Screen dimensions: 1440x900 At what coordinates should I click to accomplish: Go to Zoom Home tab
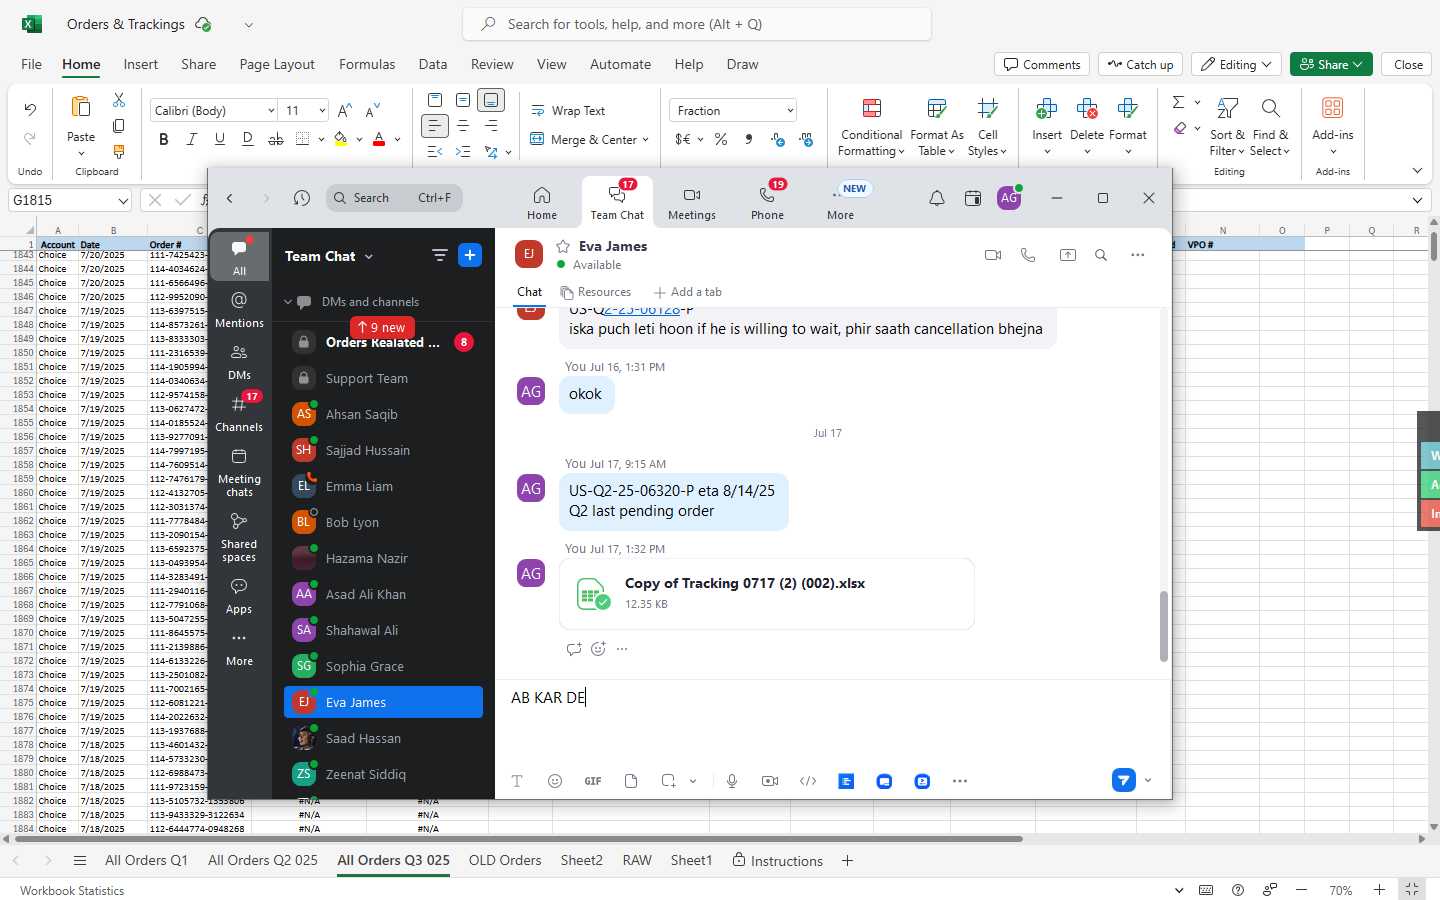point(542,203)
